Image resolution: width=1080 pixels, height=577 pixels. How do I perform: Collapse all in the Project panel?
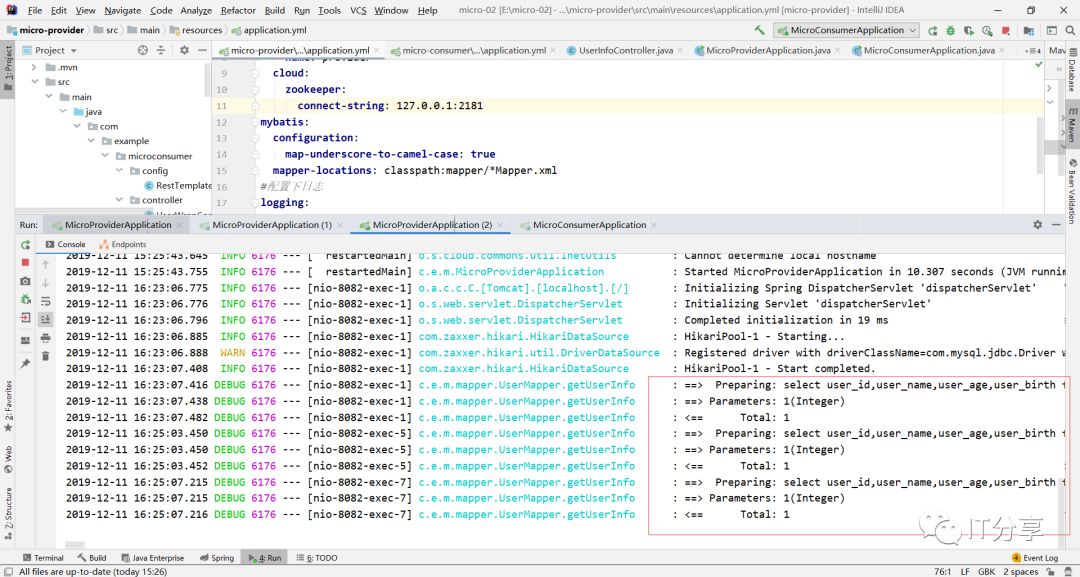[x=161, y=50]
